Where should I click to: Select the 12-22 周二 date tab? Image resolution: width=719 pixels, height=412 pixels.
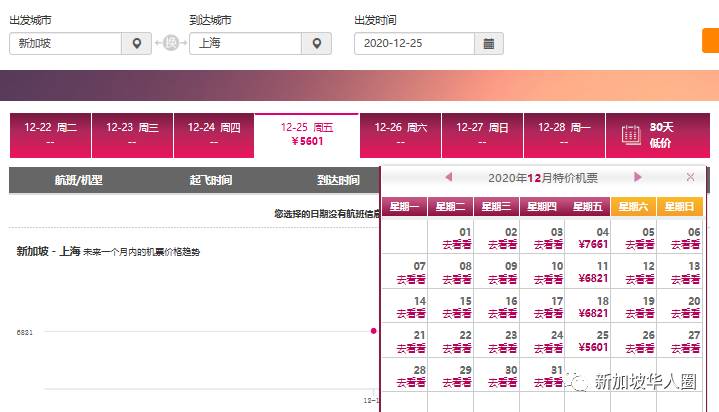click(x=50, y=135)
